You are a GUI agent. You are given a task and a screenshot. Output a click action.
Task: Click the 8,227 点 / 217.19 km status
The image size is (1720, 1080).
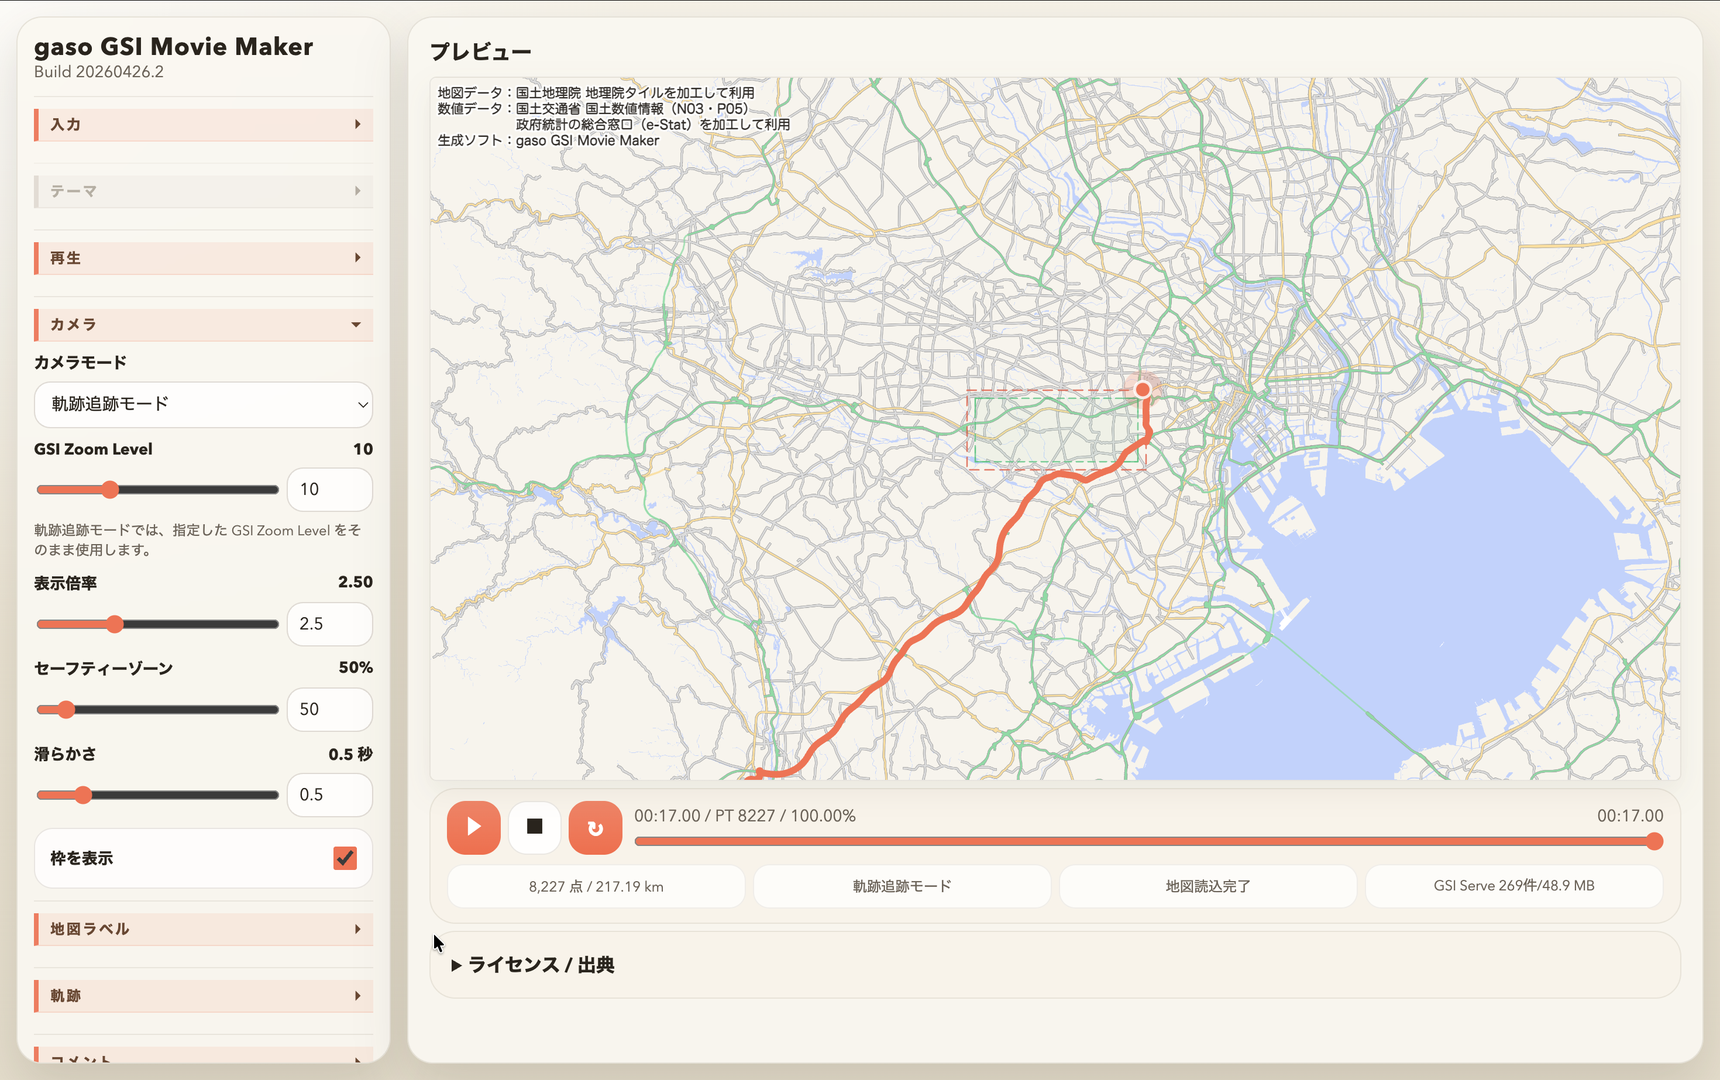pyautogui.click(x=596, y=887)
